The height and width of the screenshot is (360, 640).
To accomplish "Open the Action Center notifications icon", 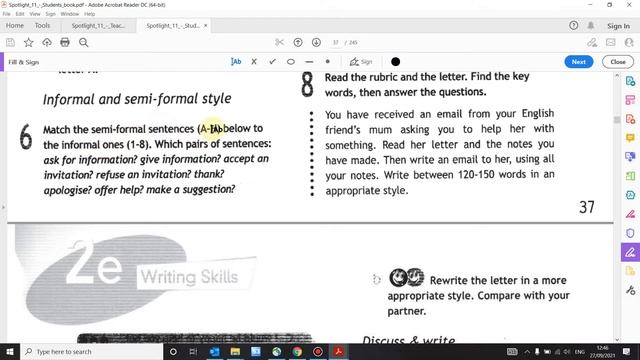I will tap(627, 351).
